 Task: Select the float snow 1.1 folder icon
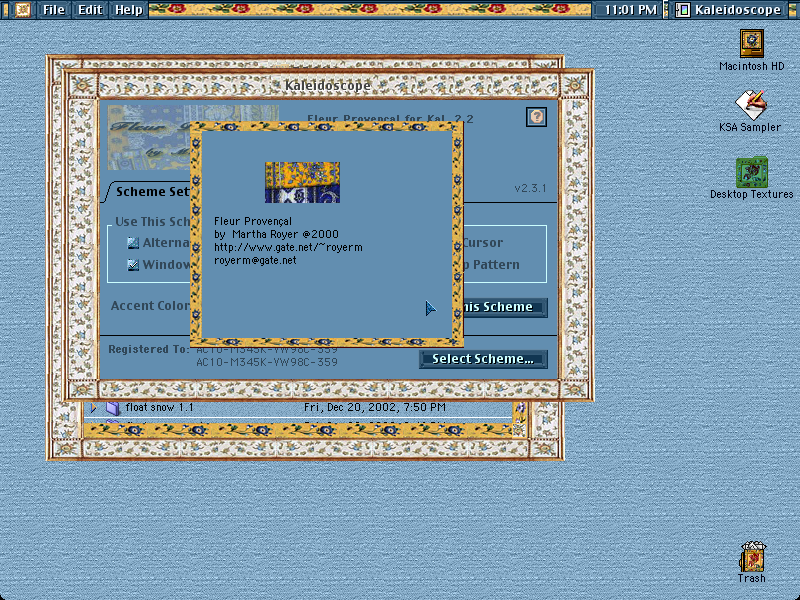[113, 408]
